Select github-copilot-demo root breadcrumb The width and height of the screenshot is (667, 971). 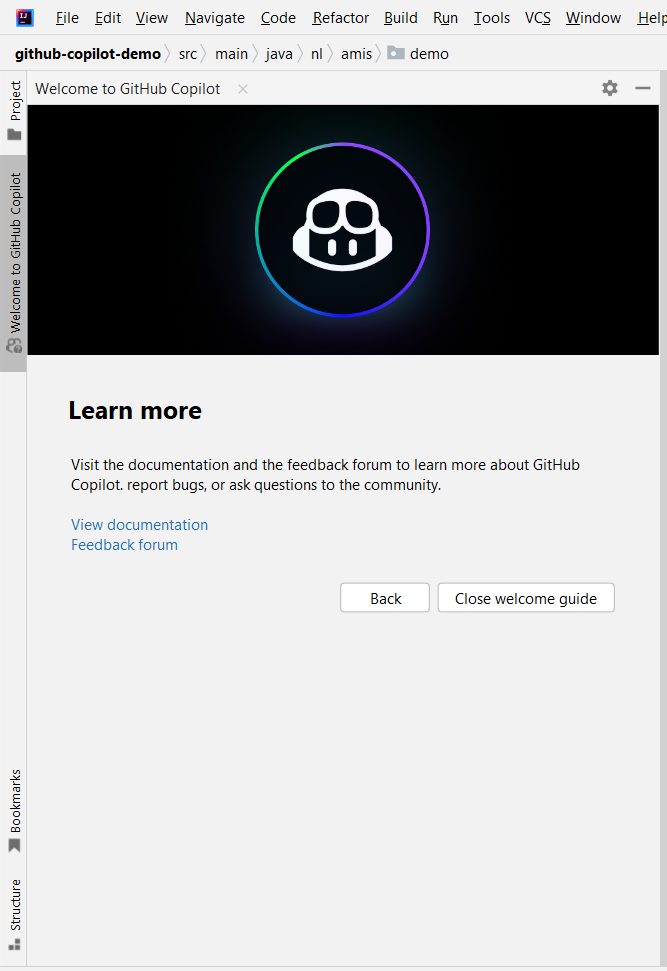point(87,54)
